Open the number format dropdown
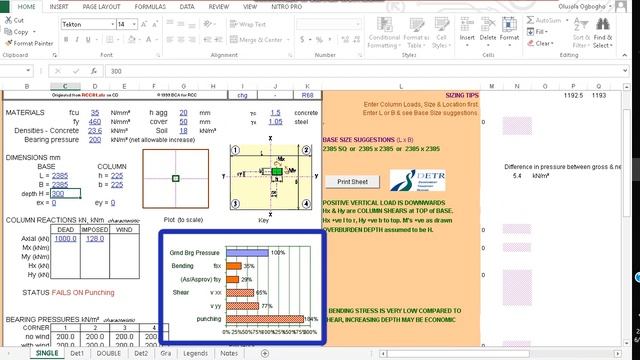Screen dimensions: 640x360 point(358,24)
